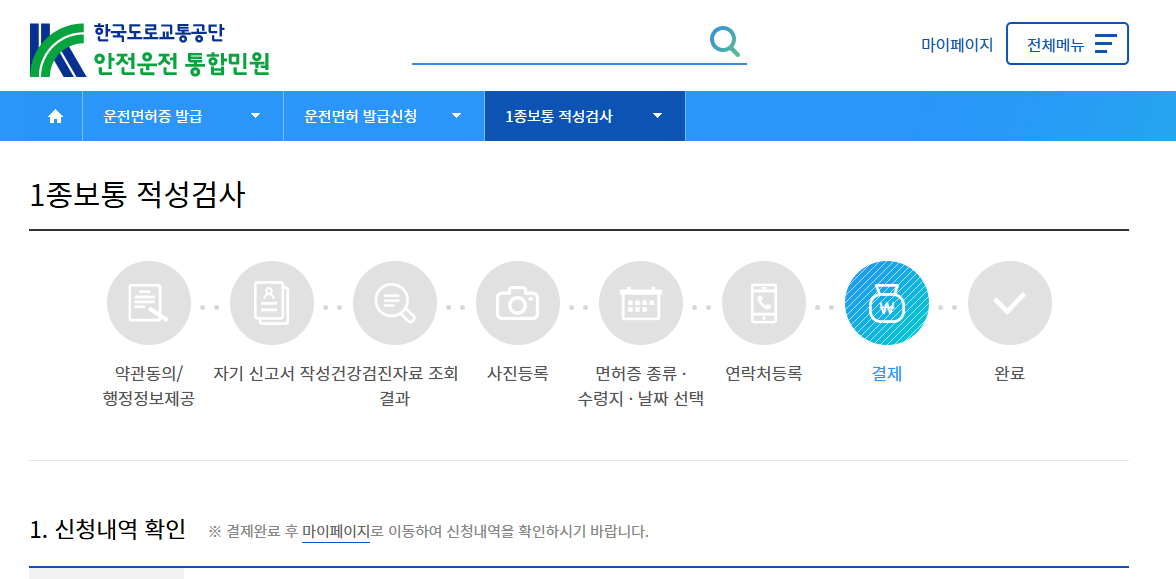Click the 건강검진자료 조회 결과 magnifier icon
The width and height of the screenshot is (1176, 579).
click(395, 302)
